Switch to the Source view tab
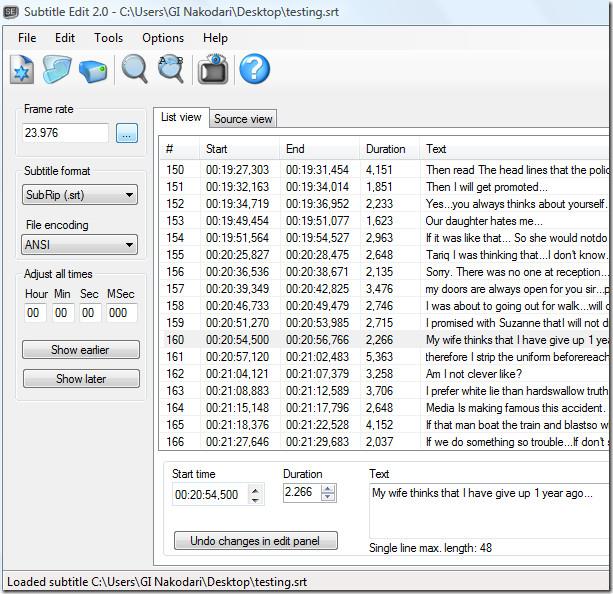 (x=243, y=118)
